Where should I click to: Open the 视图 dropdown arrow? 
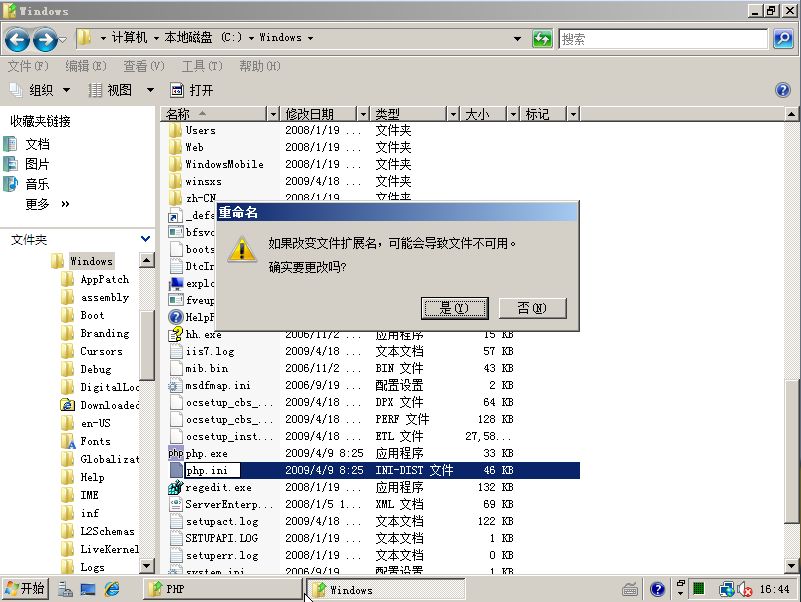150,90
